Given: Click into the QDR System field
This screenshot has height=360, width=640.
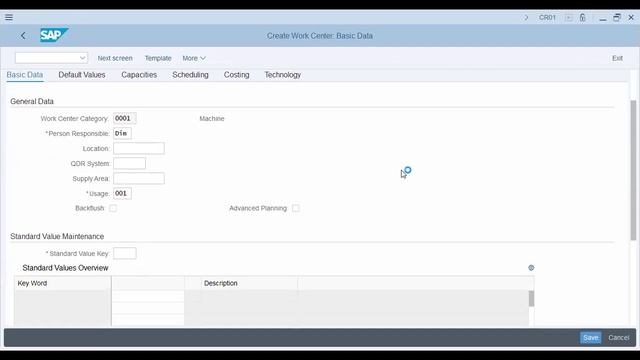Looking at the screenshot, I should tap(129, 164).
